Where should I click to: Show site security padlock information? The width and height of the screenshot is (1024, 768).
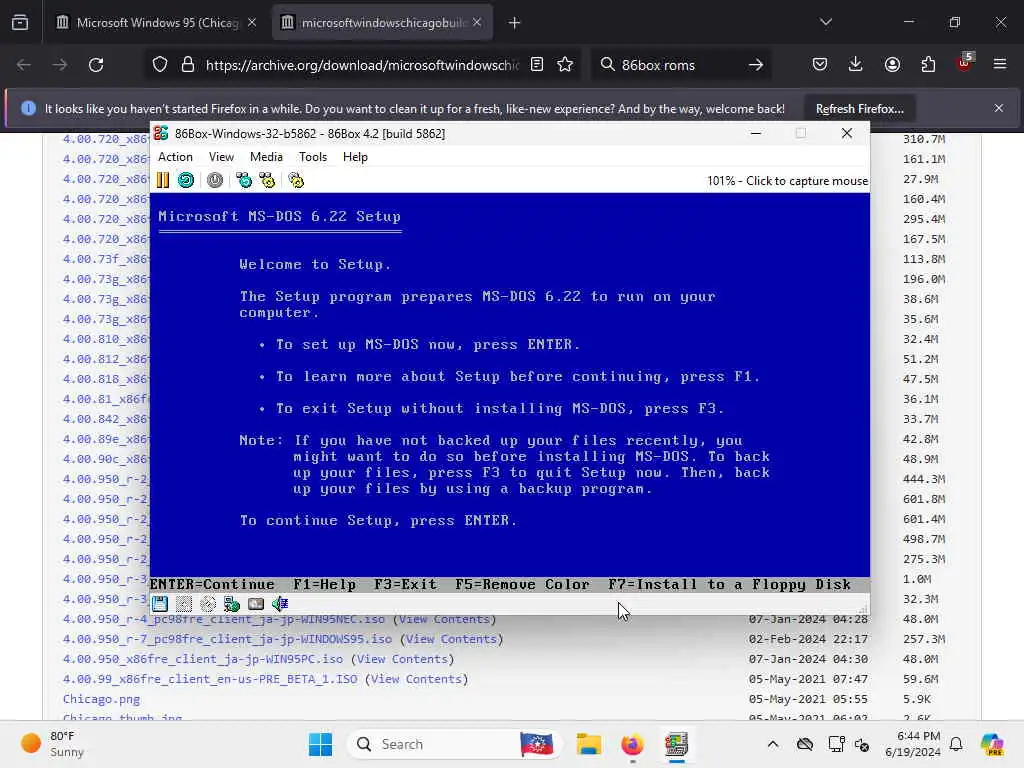point(188,65)
